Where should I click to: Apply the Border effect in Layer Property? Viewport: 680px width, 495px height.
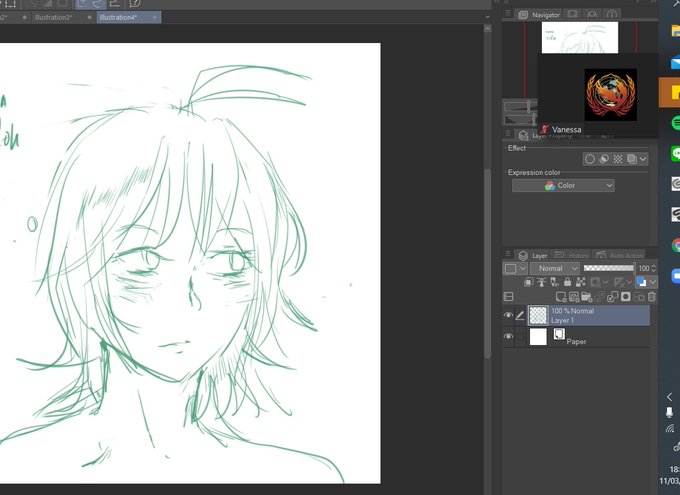589,159
